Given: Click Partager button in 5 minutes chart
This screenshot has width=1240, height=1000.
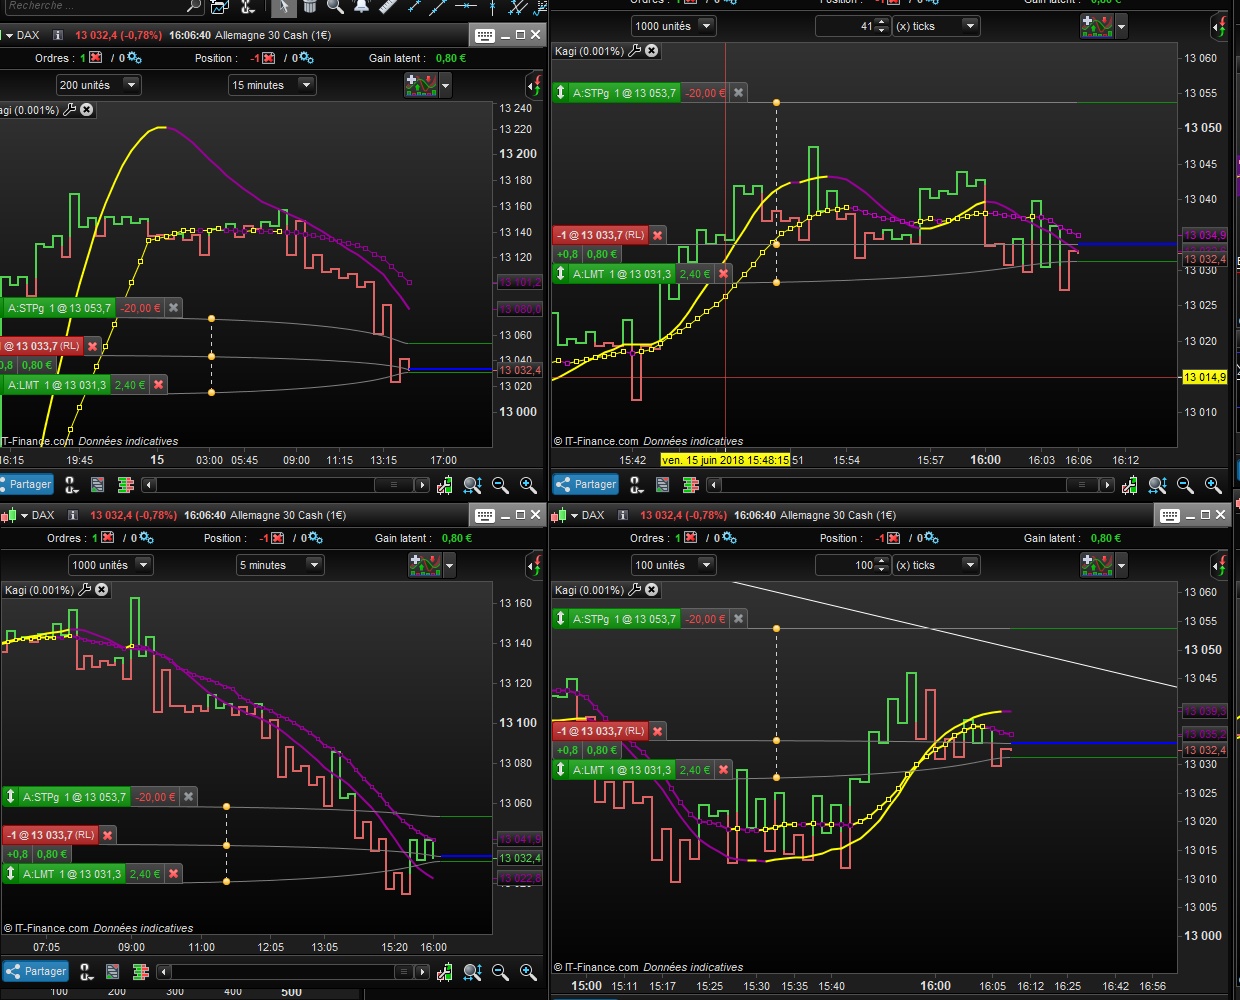Looking at the screenshot, I should coord(35,971).
